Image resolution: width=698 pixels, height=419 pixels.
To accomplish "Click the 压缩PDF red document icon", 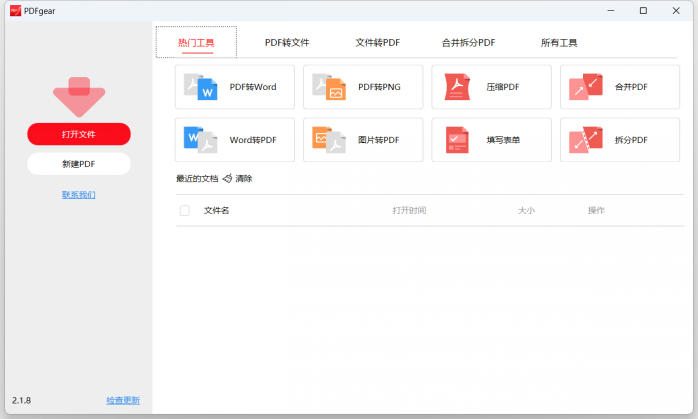I will click(x=457, y=87).
